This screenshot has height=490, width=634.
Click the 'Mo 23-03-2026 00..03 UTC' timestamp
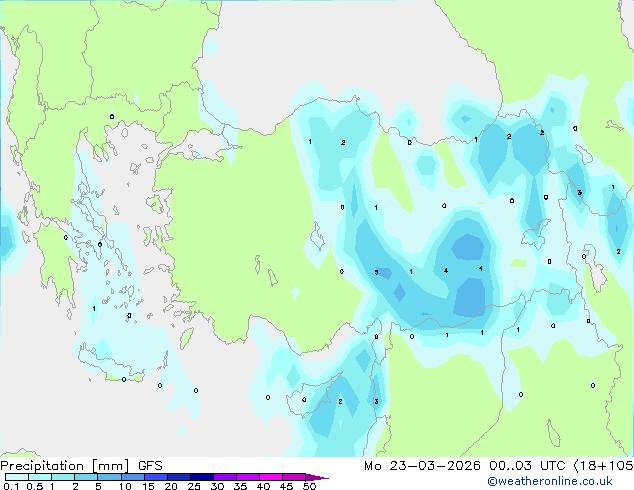465,466
